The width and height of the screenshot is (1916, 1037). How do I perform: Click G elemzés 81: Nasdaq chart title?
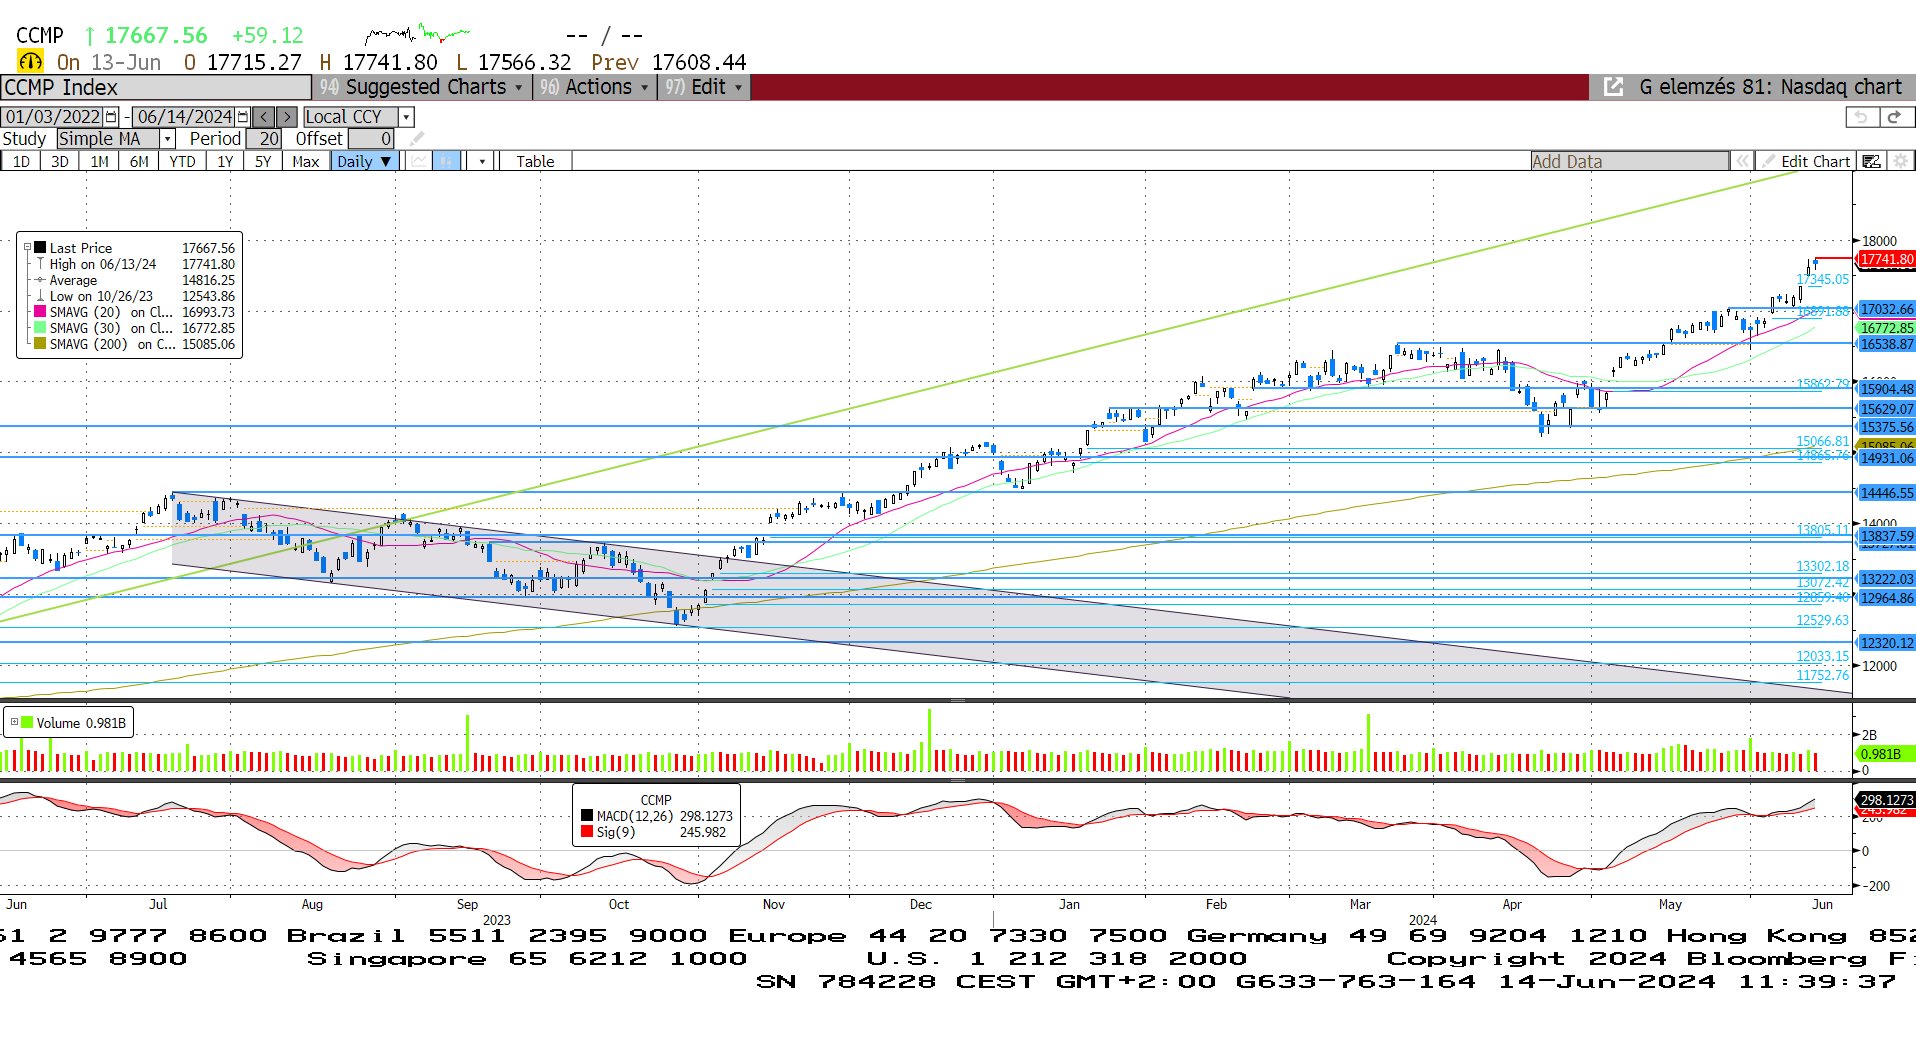point(1770,87)
